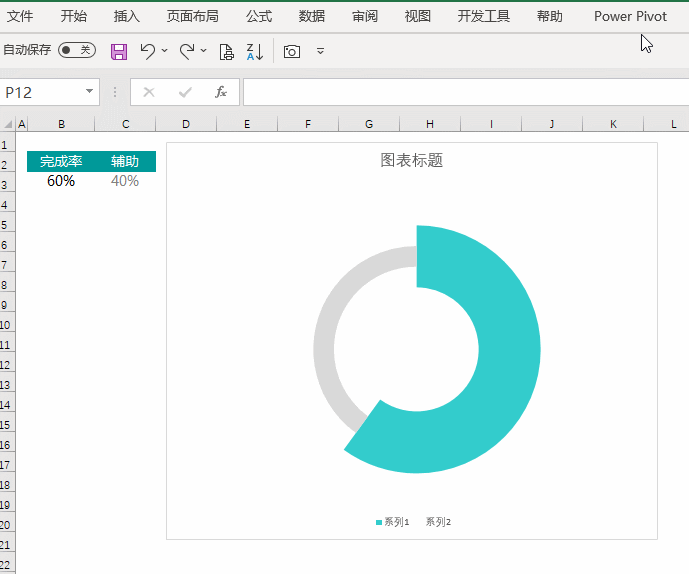The image size is (689, 574).
Task: Click the purple Save icon
Action: (x=119, y=51)
